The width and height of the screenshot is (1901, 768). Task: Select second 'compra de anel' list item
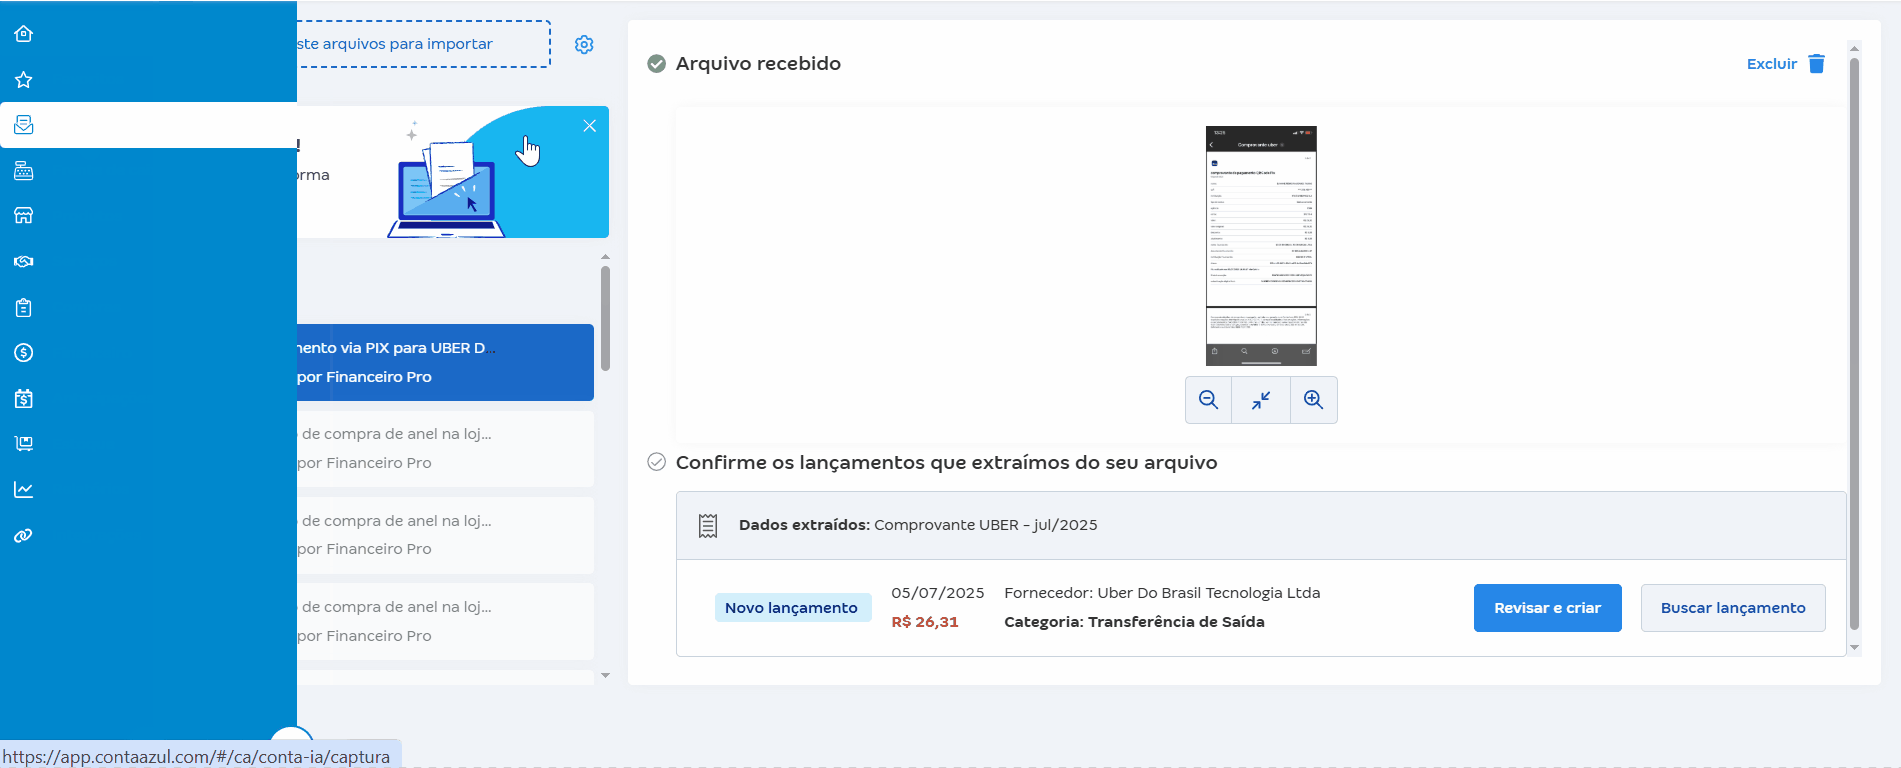(x=445, y=535)
